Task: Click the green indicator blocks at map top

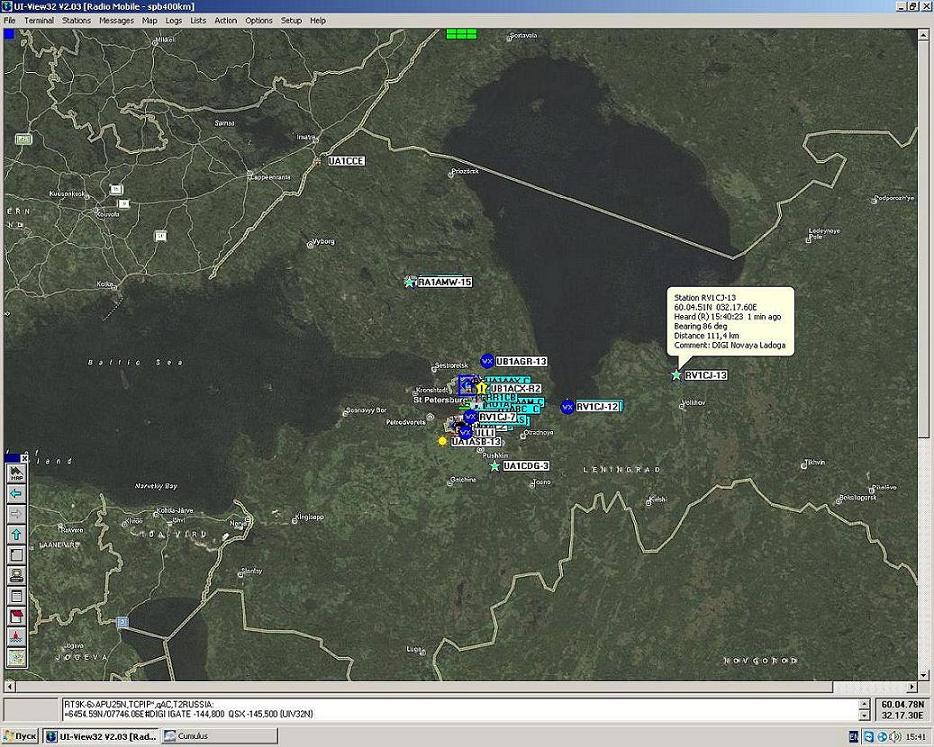Action: click(462, 33)
